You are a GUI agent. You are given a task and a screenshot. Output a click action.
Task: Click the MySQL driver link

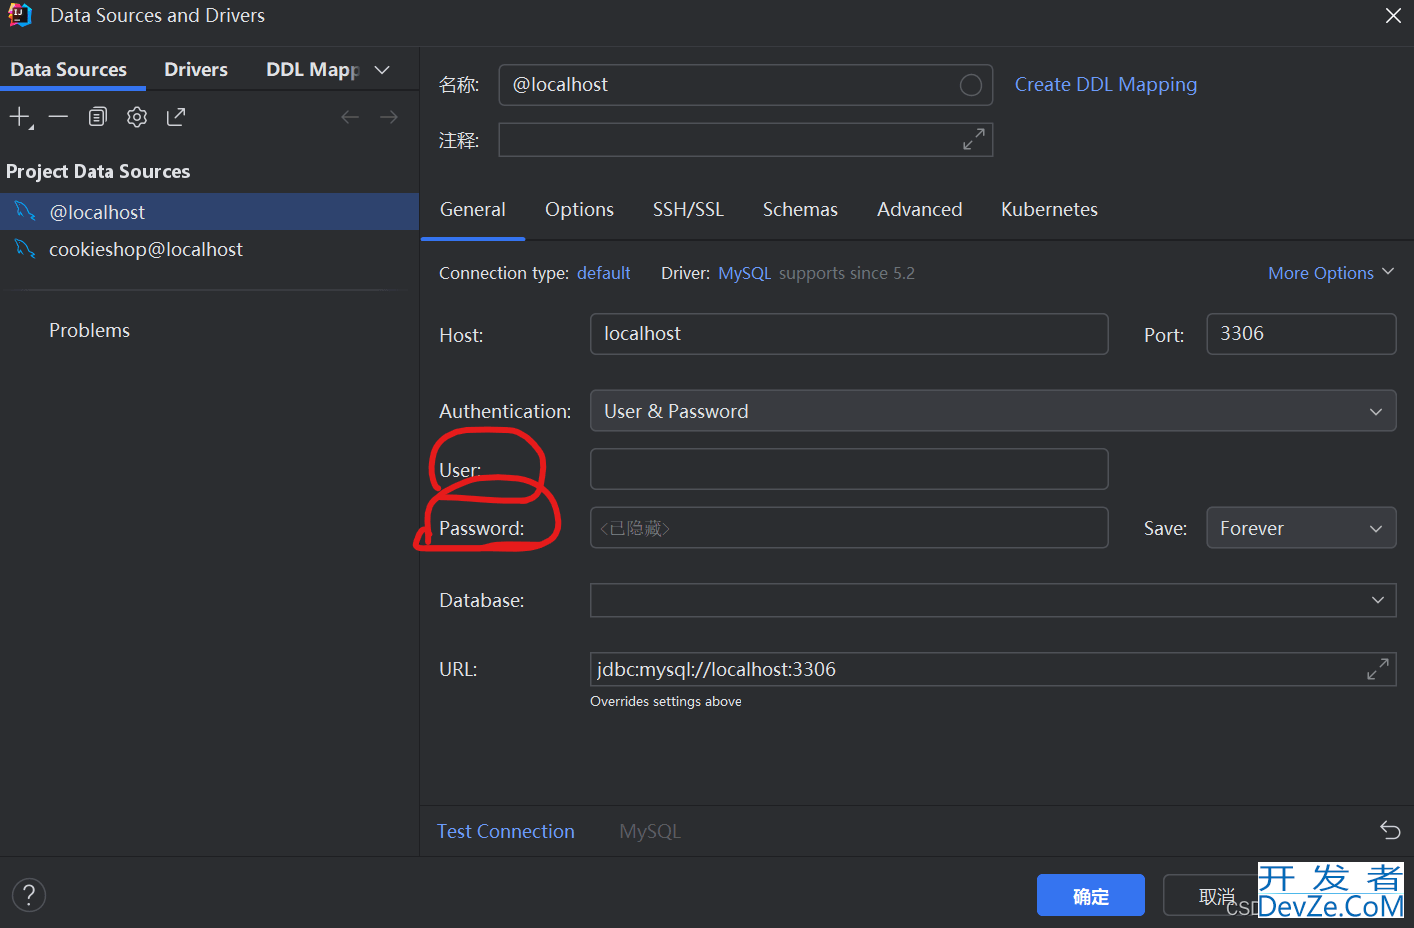(744, 273)
